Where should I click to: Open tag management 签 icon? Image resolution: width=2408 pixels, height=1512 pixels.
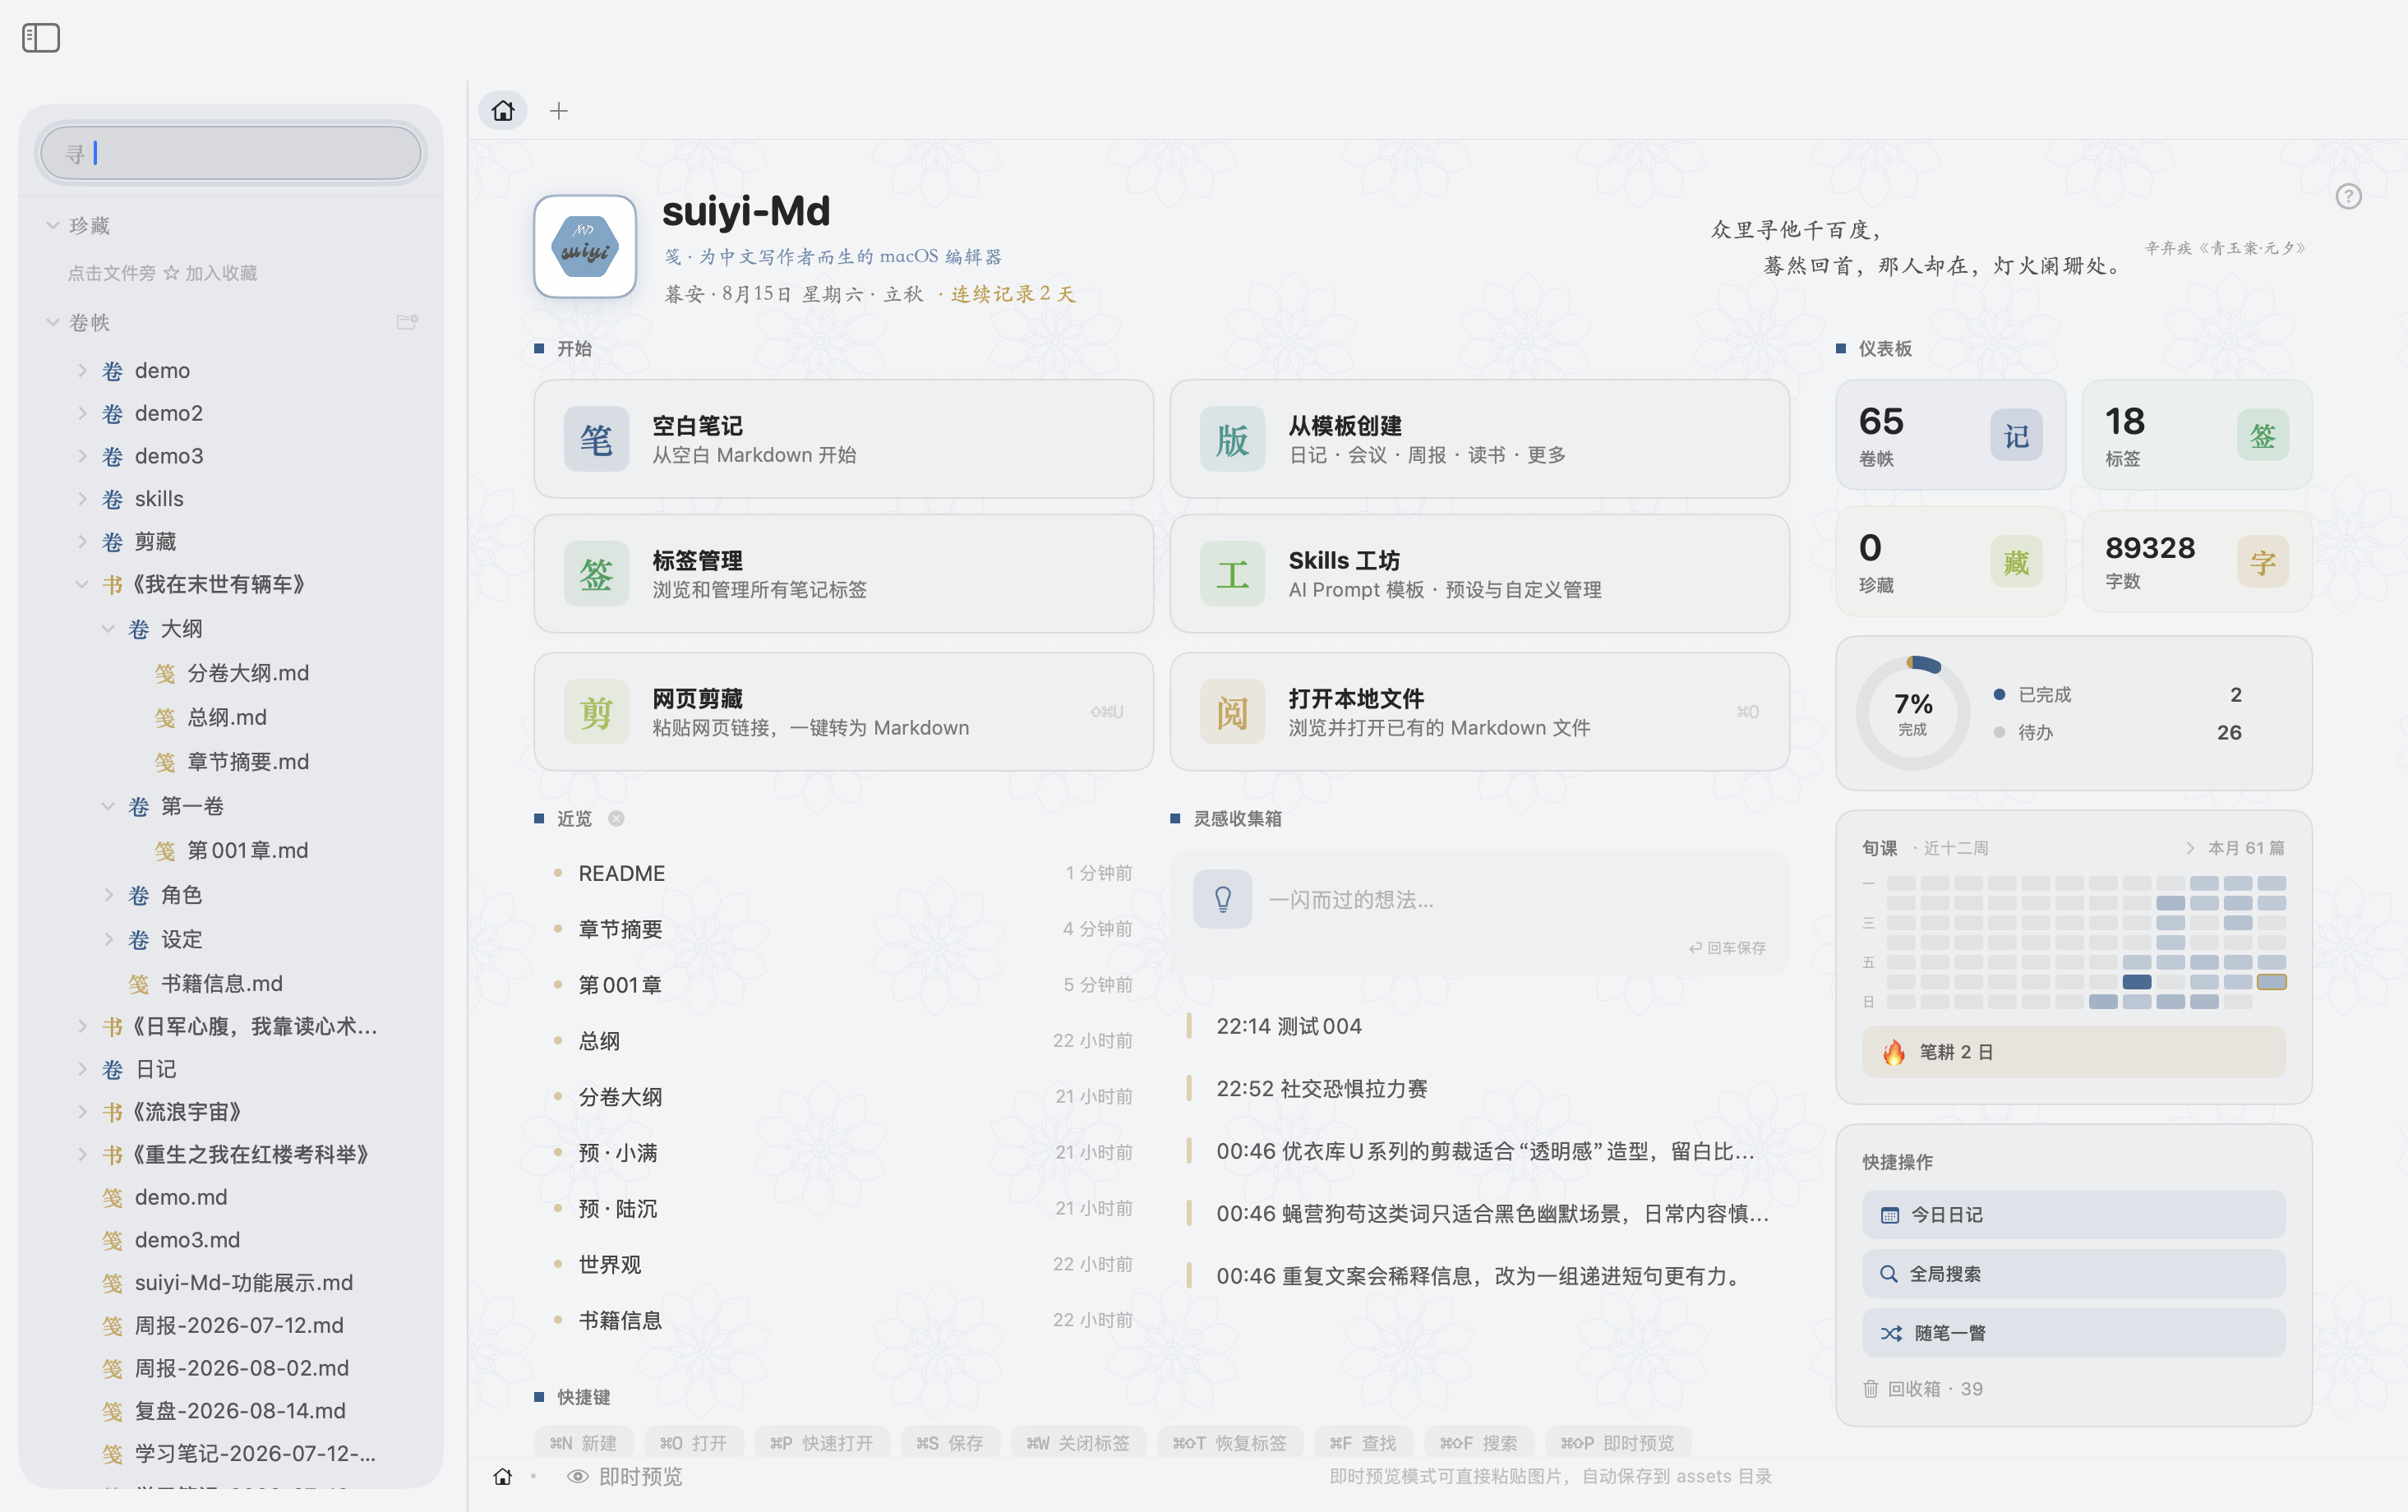pos(596,574)
